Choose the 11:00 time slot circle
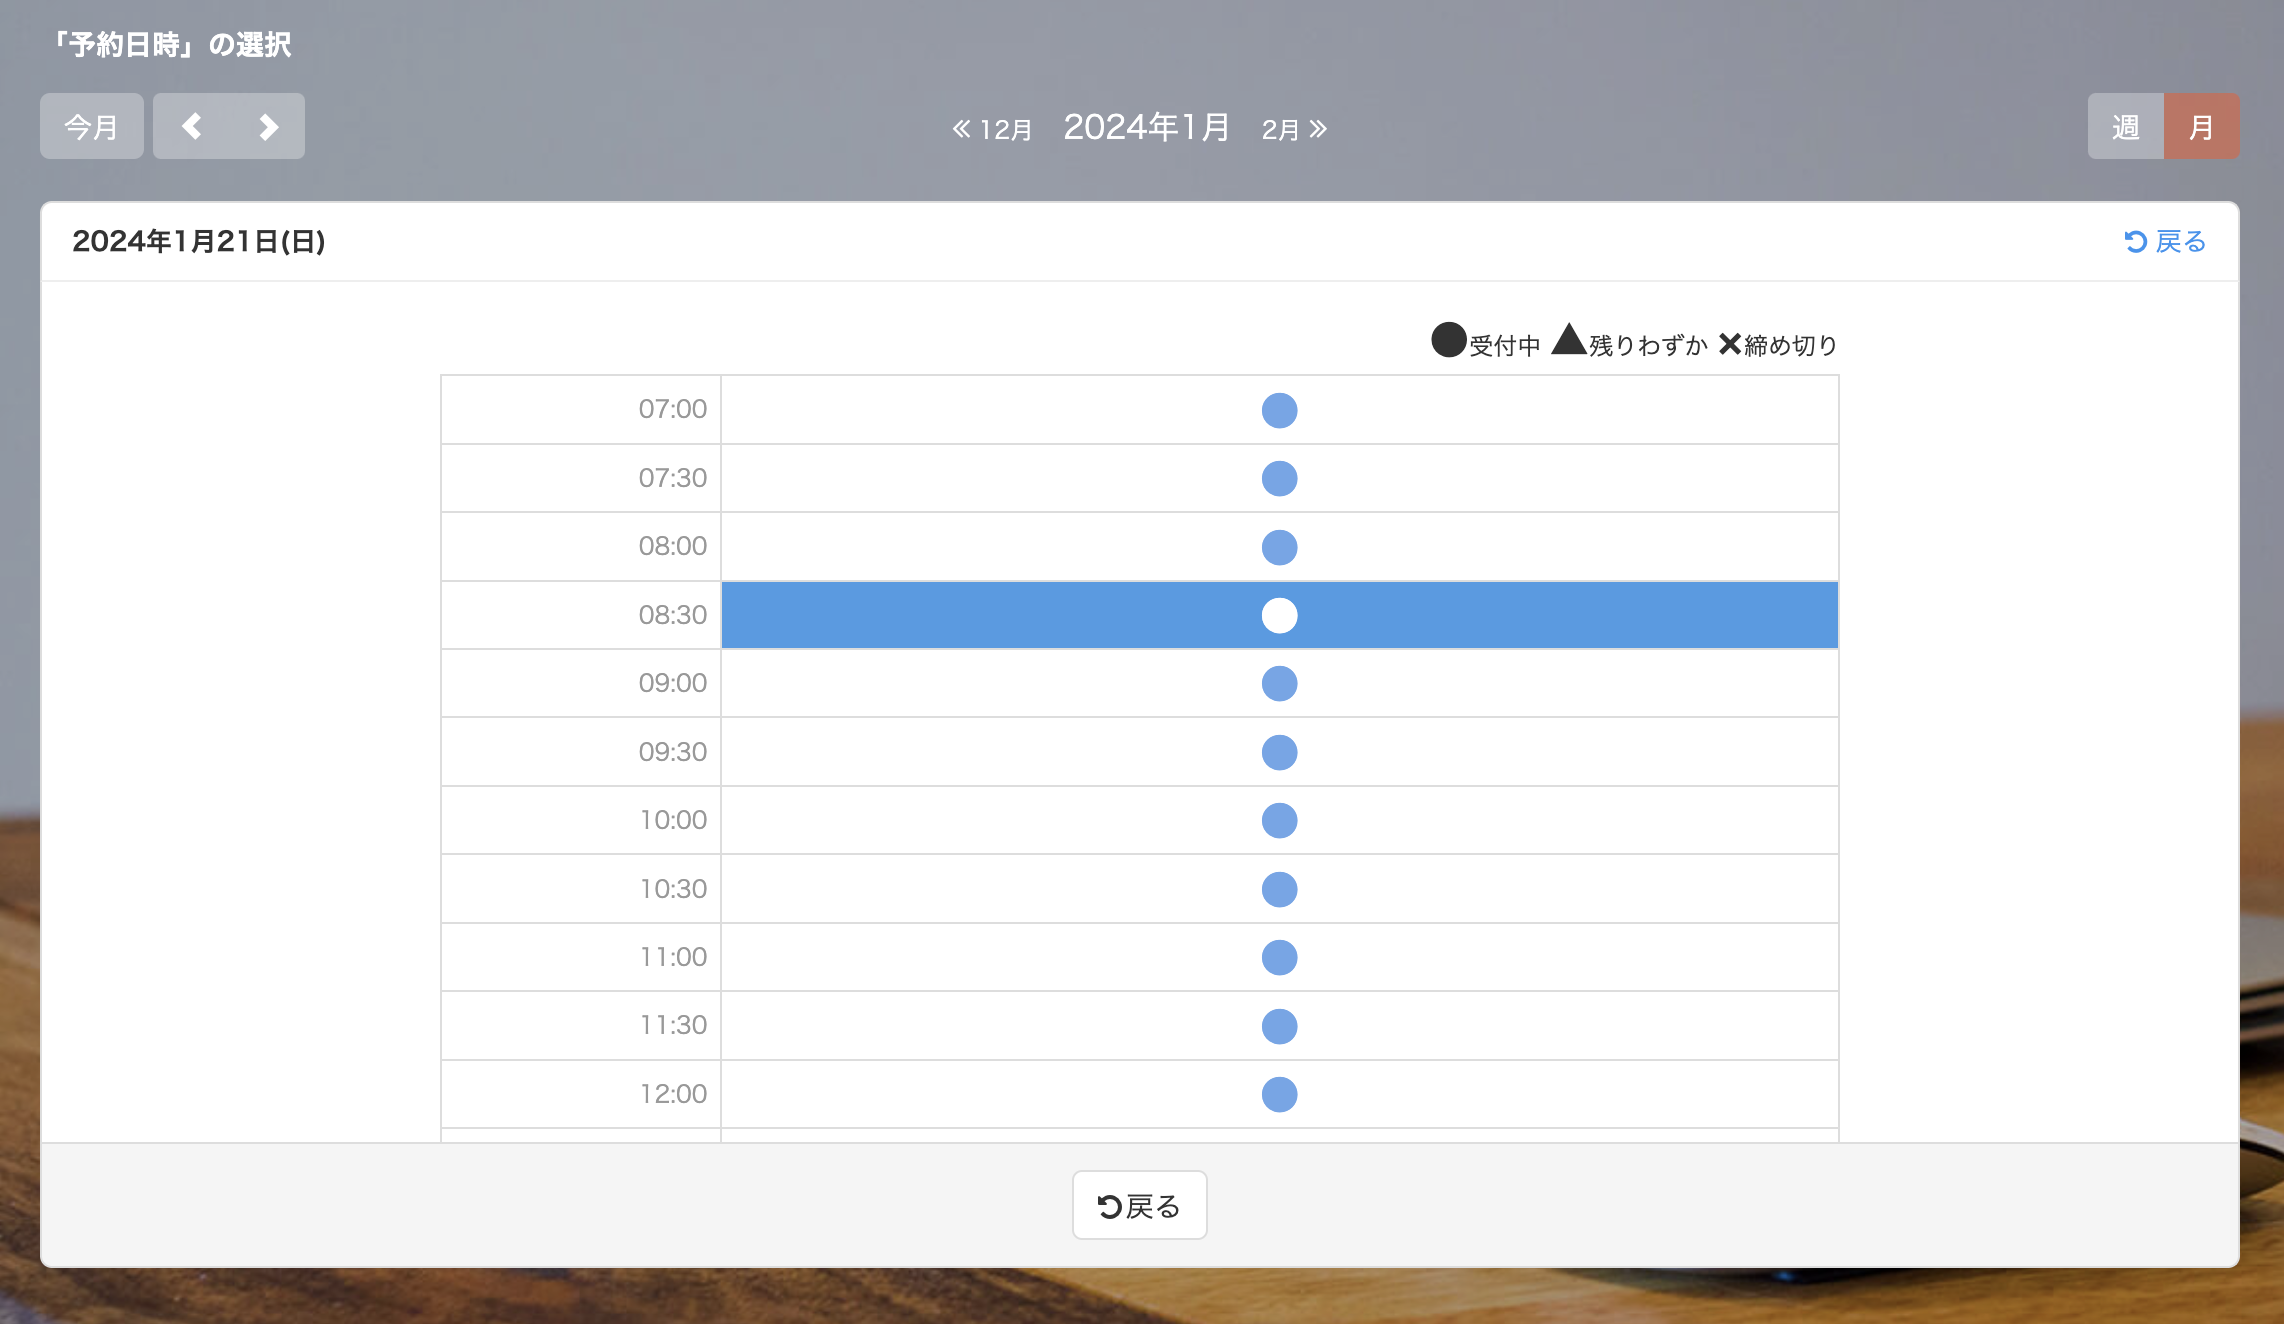This screenshot has width=2284, height=1324. coord(1279,957)
